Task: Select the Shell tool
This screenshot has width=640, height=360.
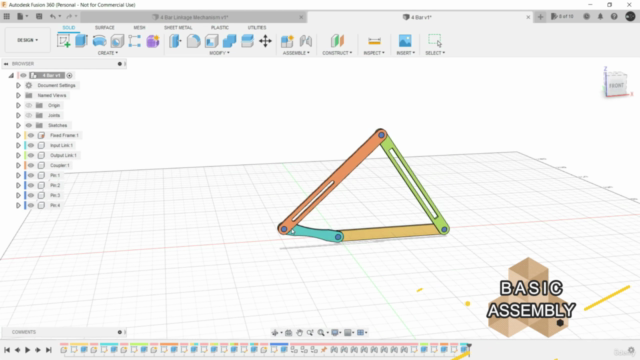Action: pyautogui.click(x=211, y=41)
